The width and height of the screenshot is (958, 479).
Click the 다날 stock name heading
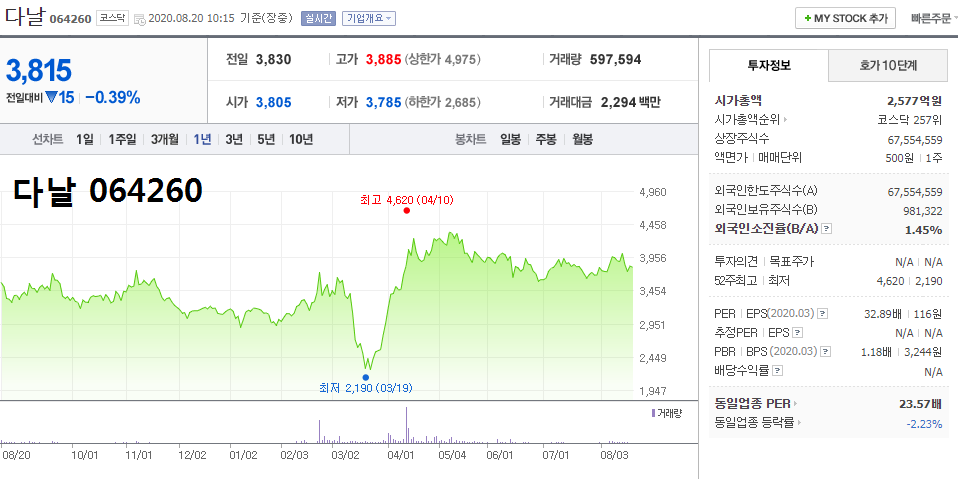pos(24,16)
